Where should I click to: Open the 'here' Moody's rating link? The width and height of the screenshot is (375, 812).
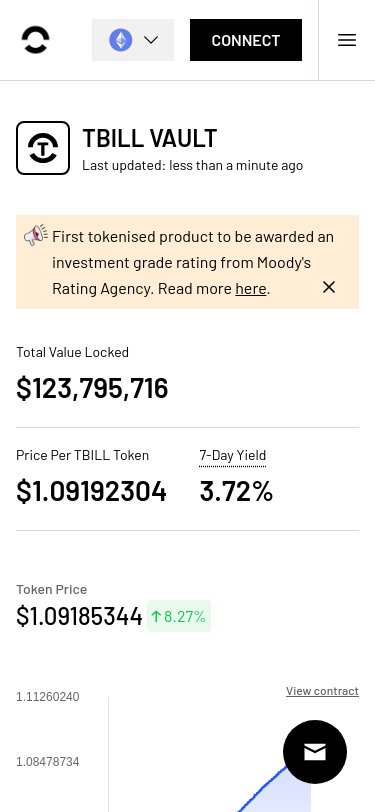pyautogui.click(x=251, y=288)
